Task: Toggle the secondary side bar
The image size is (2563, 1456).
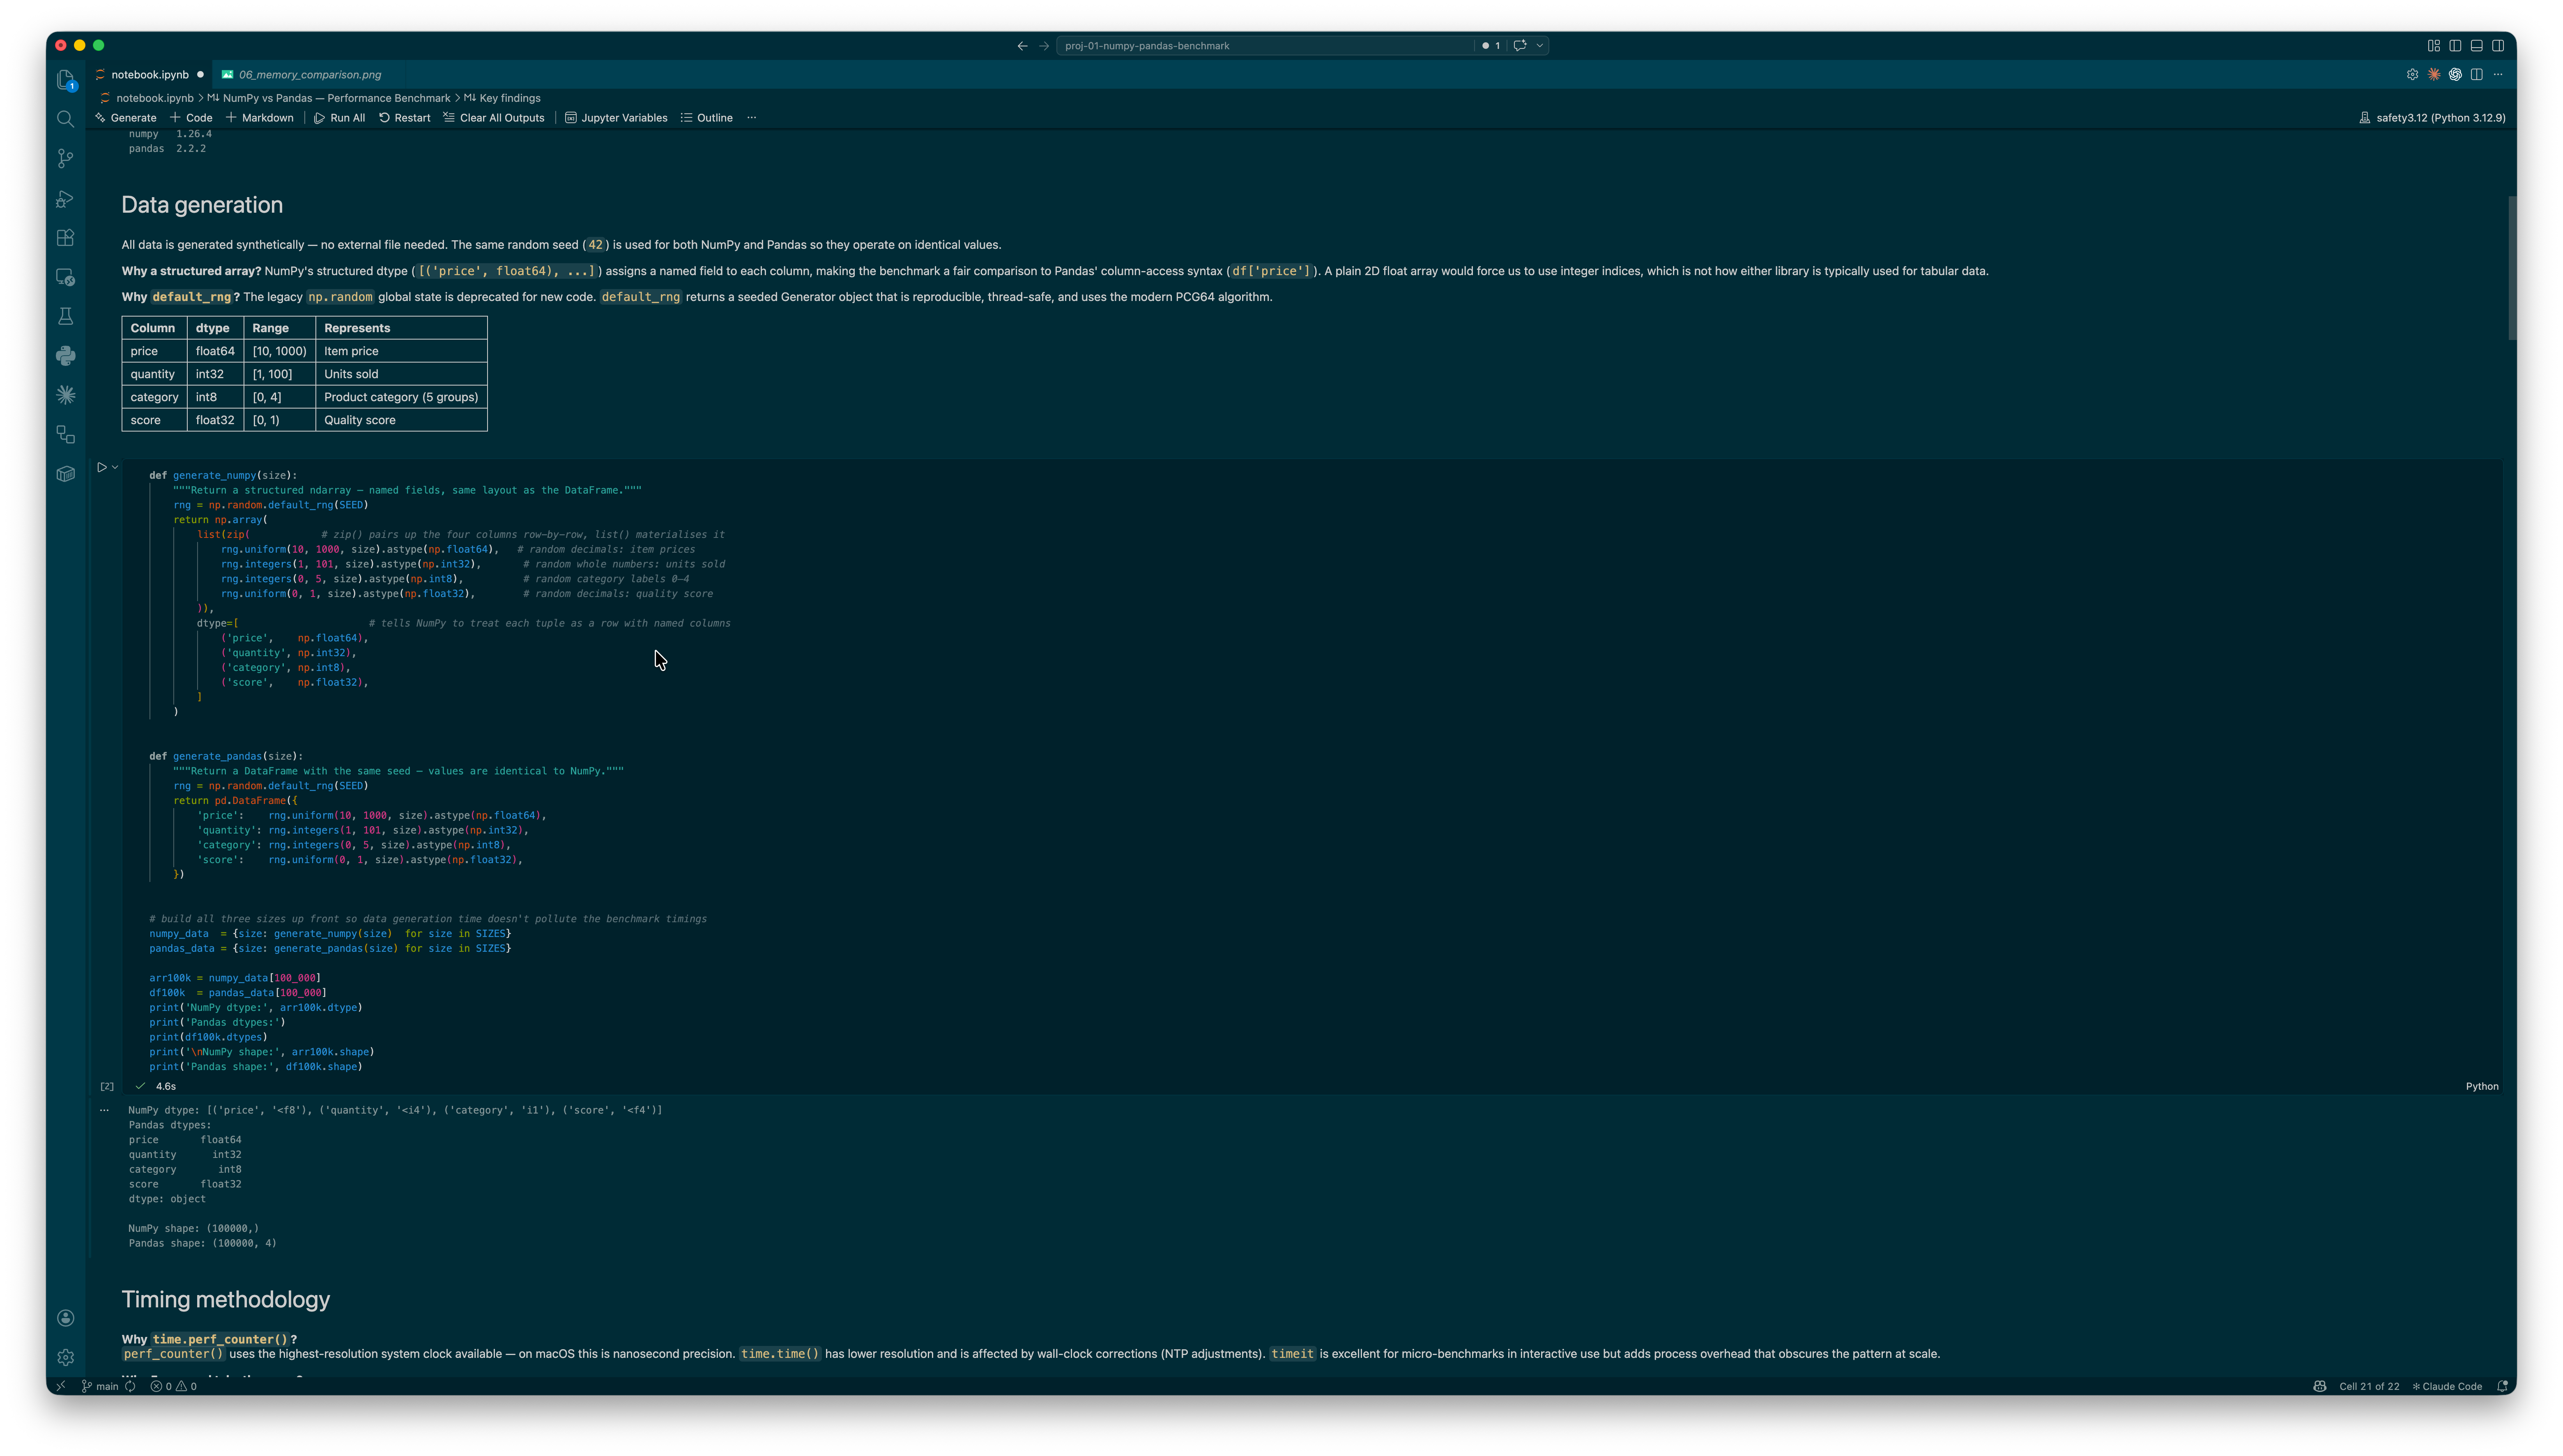Action: (2498, 46)
